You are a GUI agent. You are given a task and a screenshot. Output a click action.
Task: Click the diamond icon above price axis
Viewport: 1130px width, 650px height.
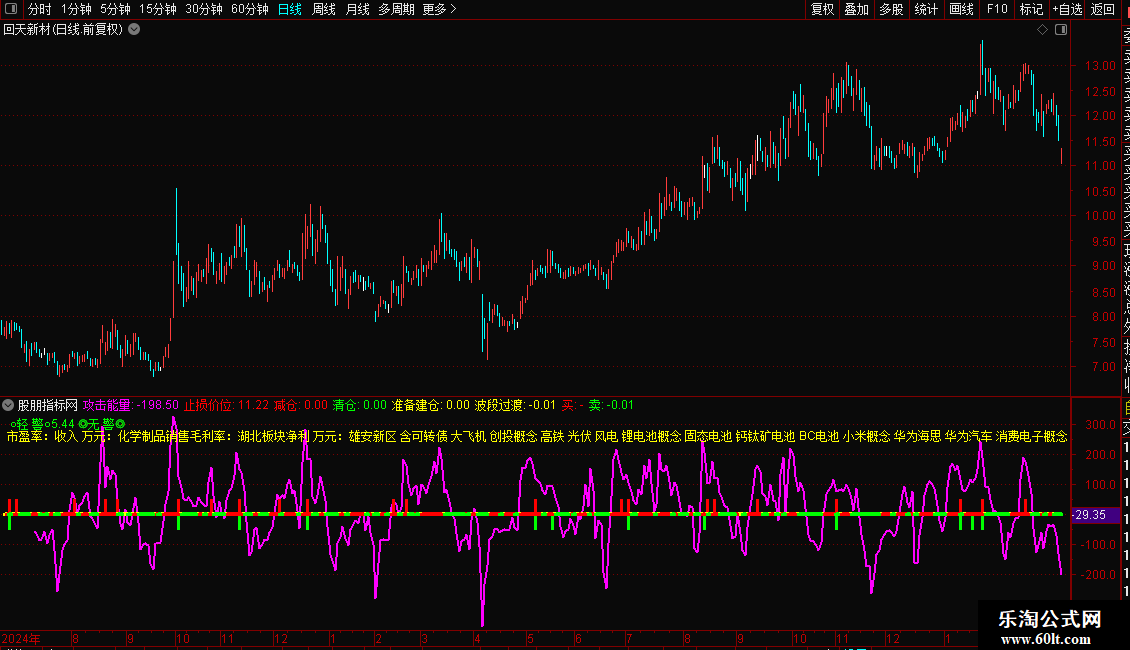click(x=1042, y=30)
